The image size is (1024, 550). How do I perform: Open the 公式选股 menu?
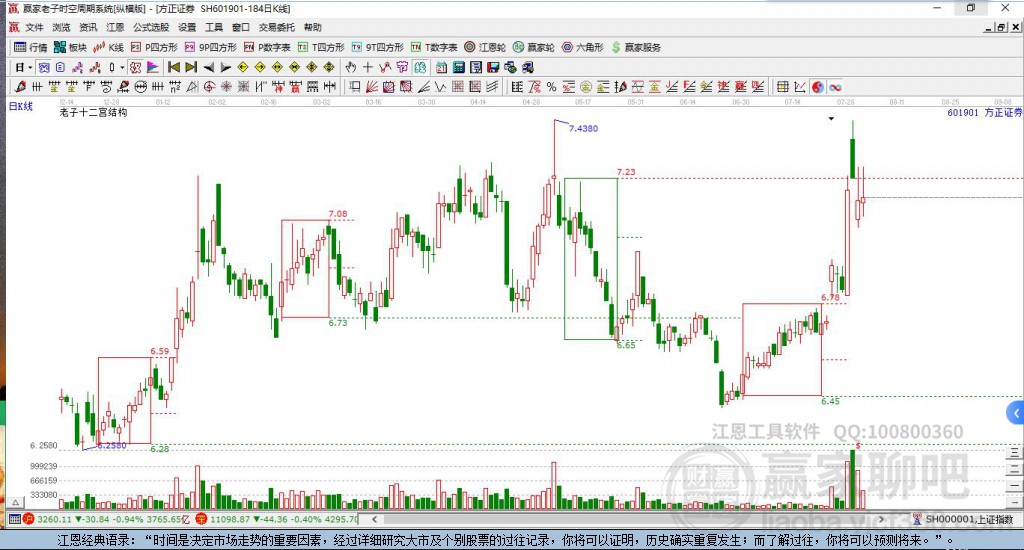151,27
